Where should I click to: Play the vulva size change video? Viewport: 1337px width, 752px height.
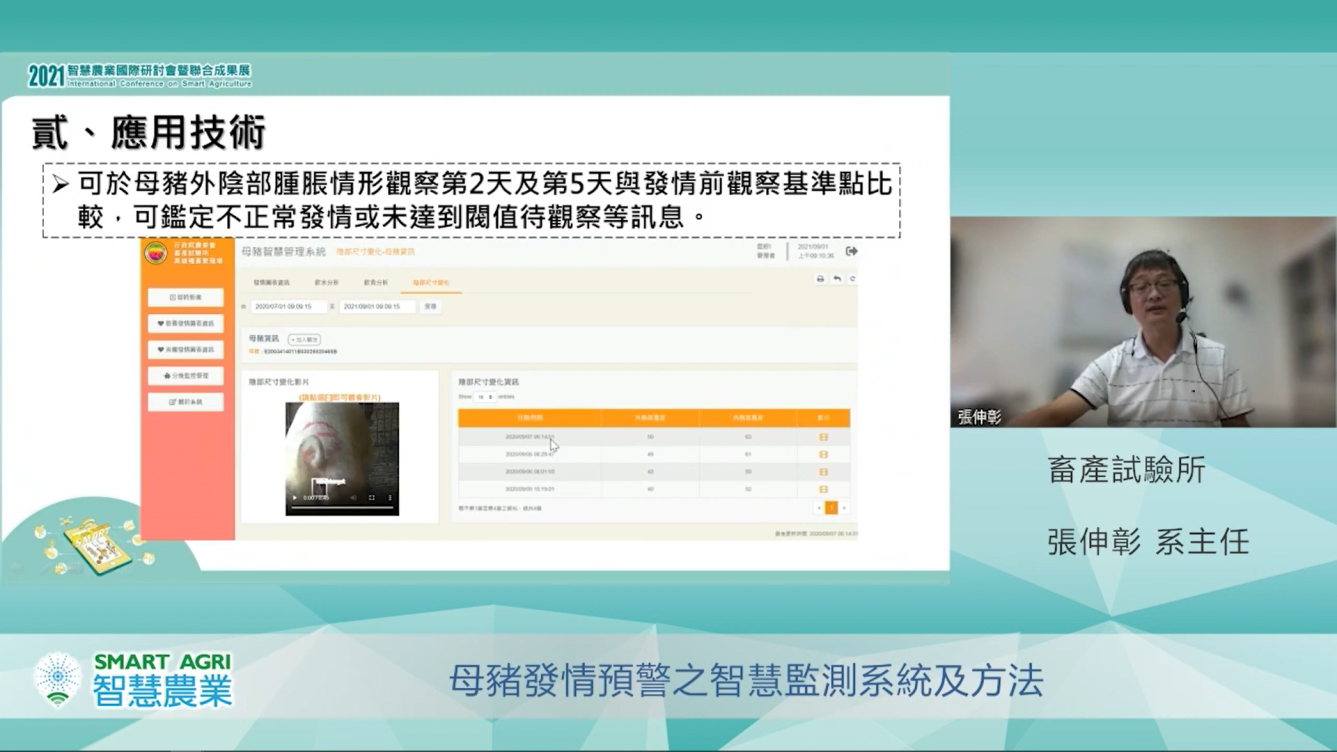294,497
